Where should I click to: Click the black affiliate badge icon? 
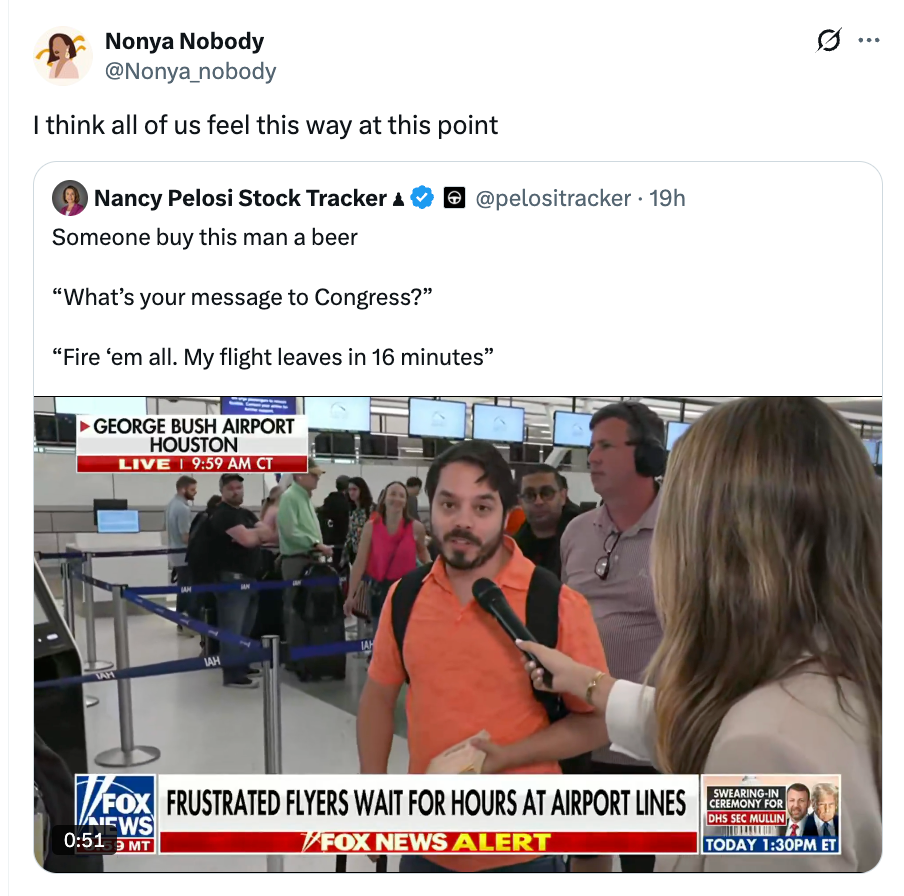coord(454,198)
